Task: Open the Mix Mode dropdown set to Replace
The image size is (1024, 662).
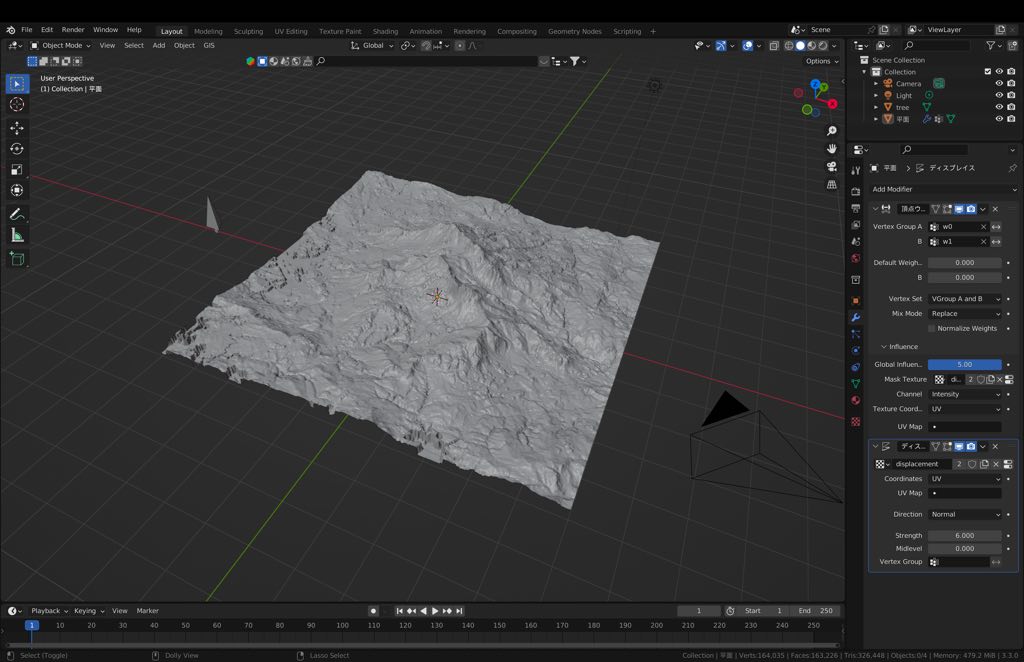Action: pos(964,313)
